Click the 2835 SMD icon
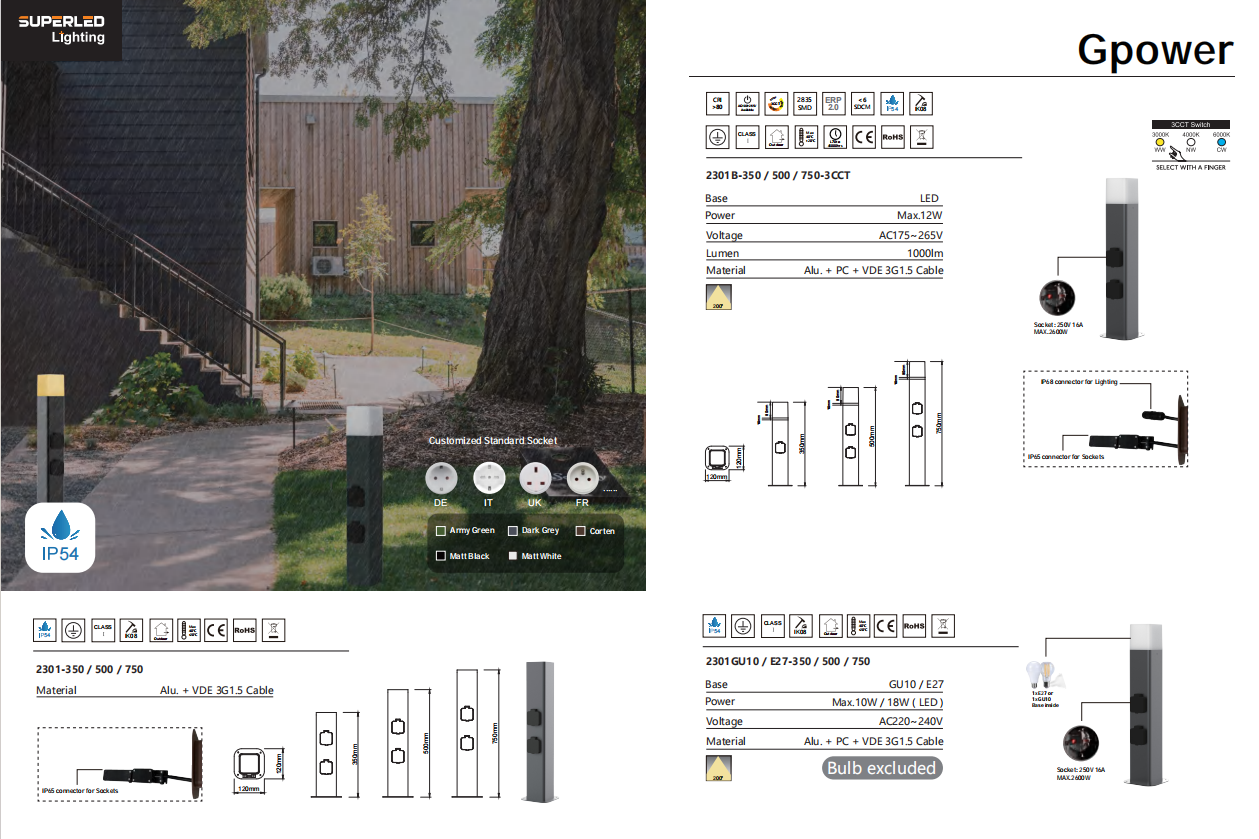Screen dimensions: 1259x839 (x=804, y=103)
